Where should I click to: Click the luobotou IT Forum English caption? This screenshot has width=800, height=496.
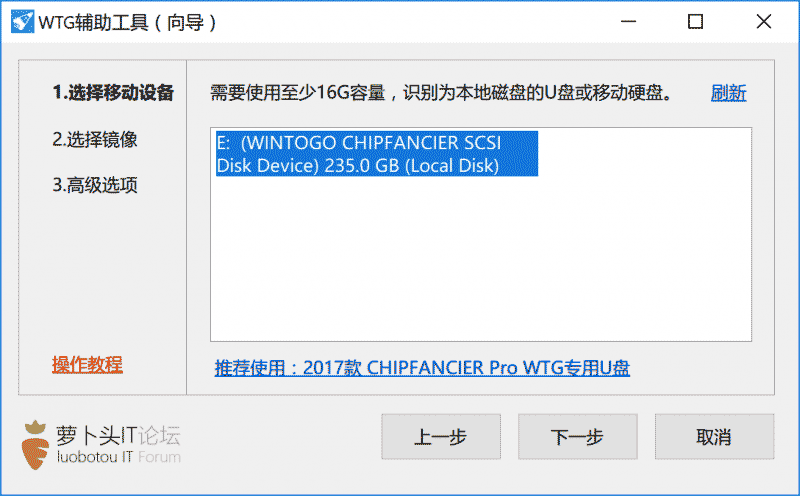pyautogui.click(x=118, y=458)
